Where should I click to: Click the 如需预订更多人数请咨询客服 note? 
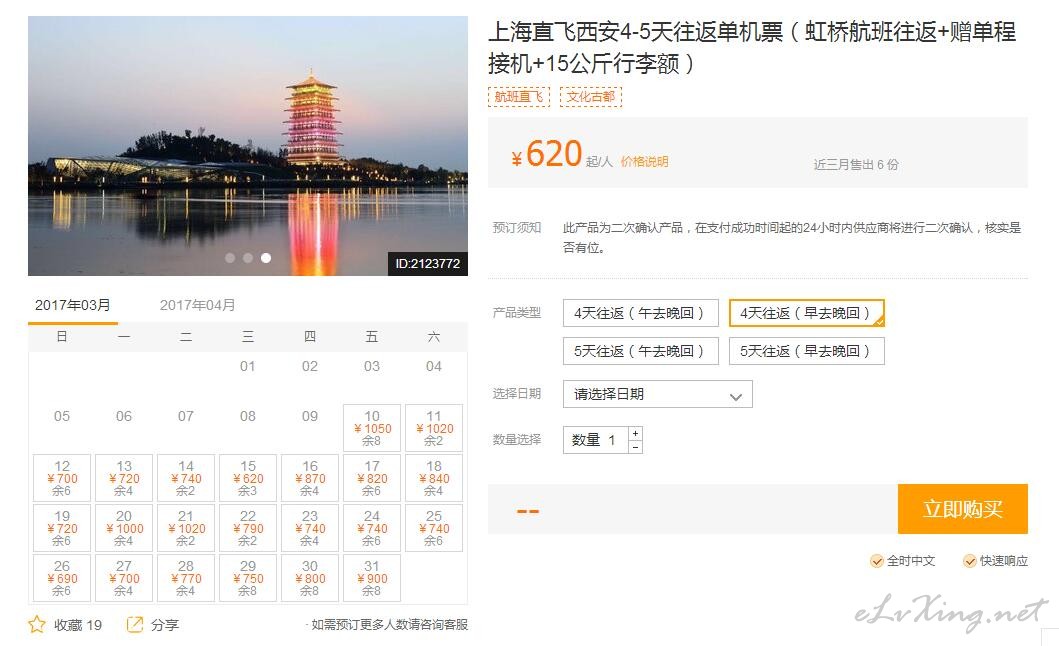coord(389,624)
